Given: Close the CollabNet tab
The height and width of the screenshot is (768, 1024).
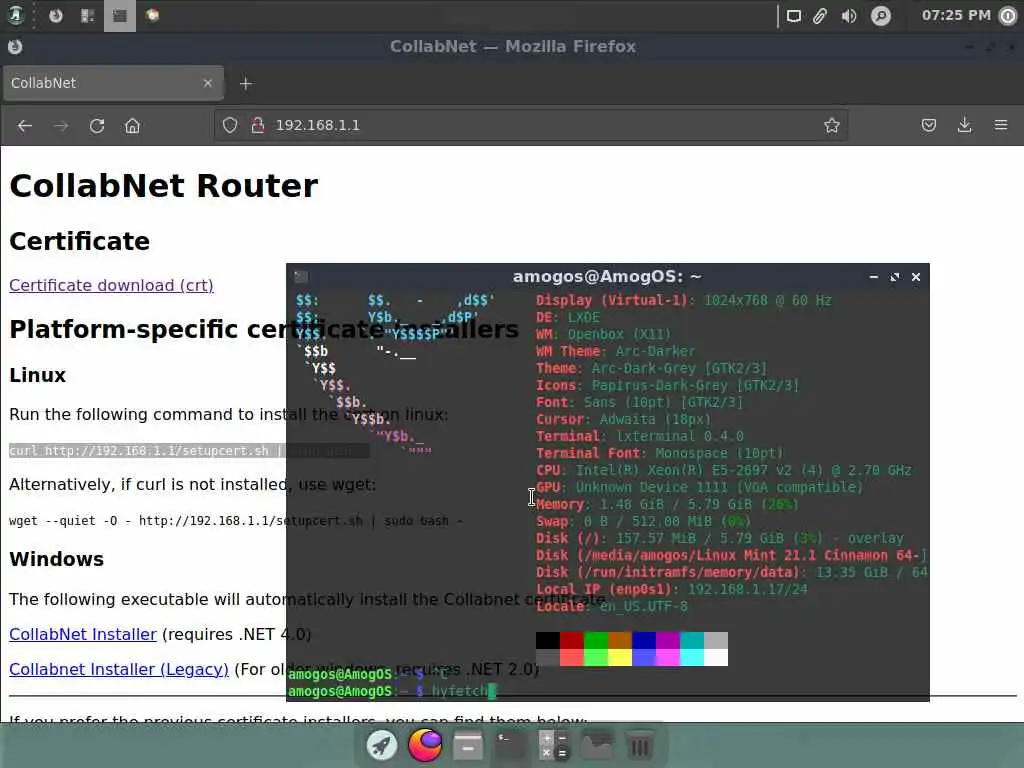Looking at the screenshot, I should click(208, 83).
